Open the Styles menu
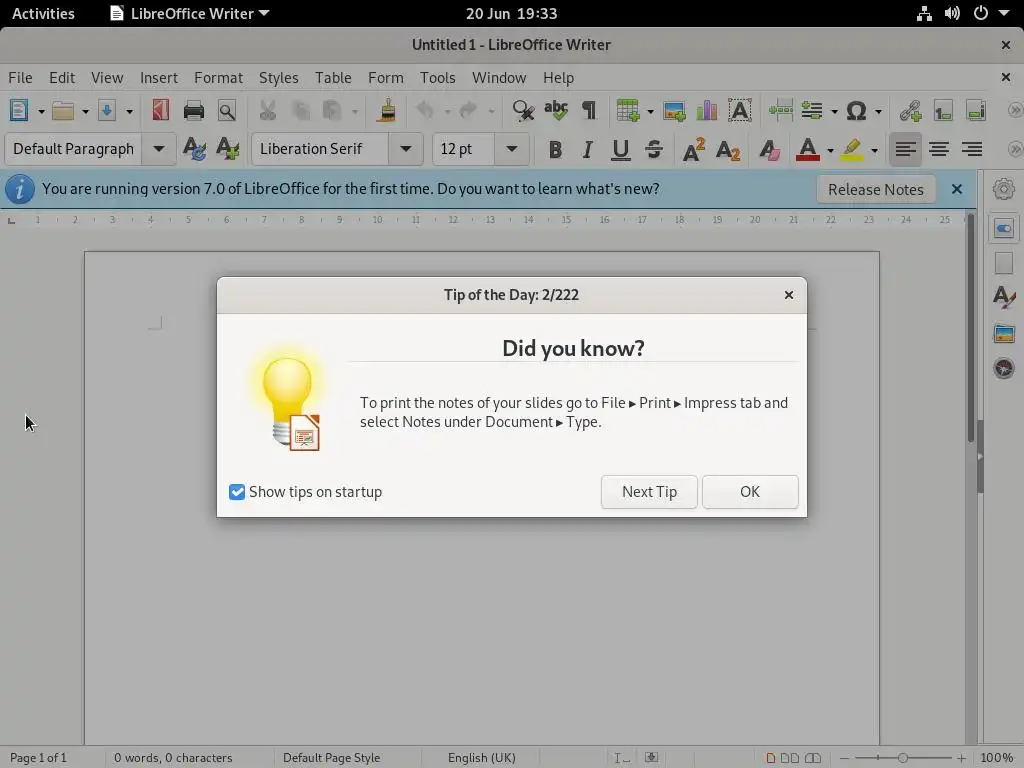 (x=278, y=78)
